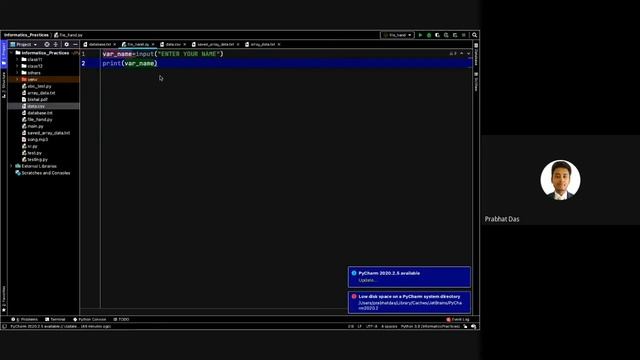Screen dimensions: 640x360
Task: Expand the class12 folder
Action: (x=18, y=66)
